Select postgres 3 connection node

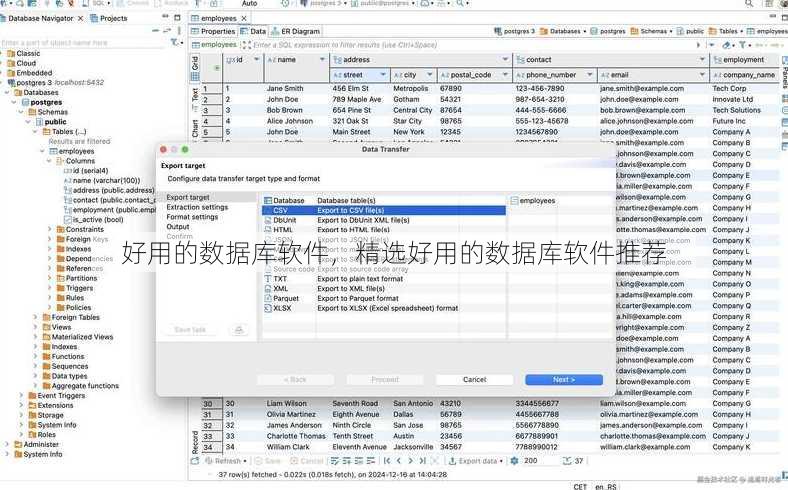point(55,82)
